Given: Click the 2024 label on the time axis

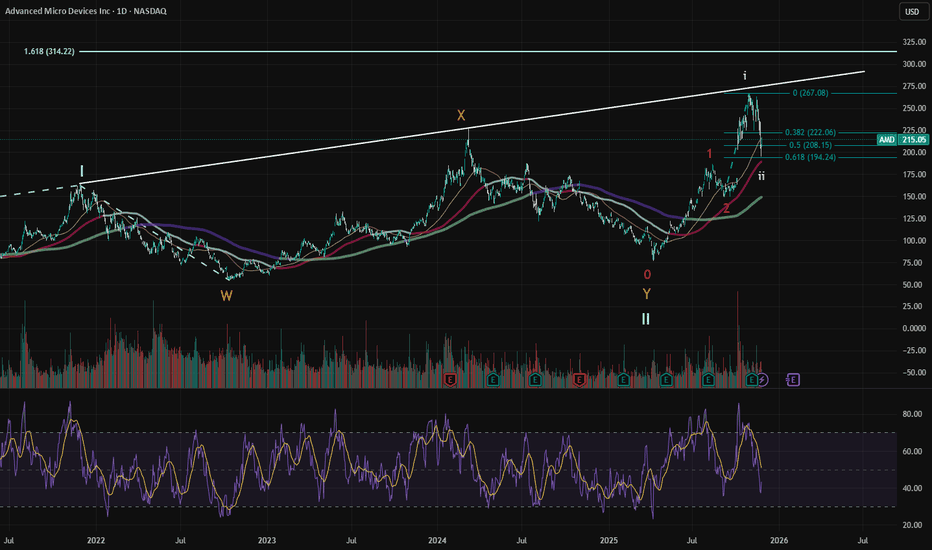Looking at the screenshot, I should (x=437, y=540).
